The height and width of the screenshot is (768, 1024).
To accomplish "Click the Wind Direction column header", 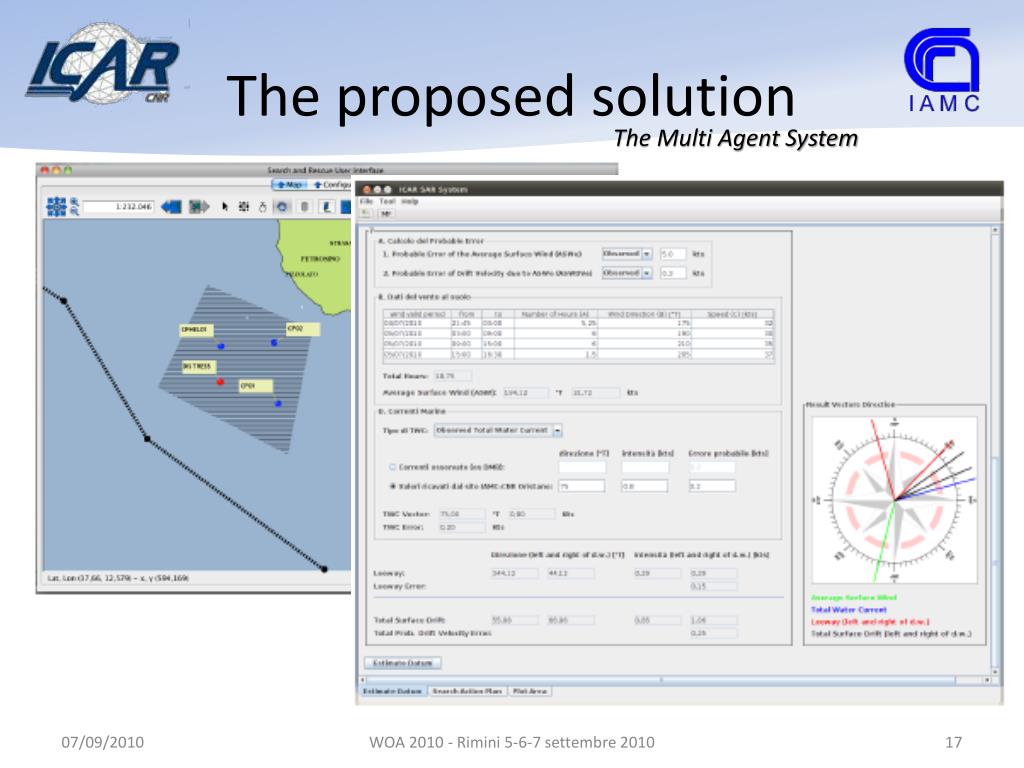I will click(644, 314).
